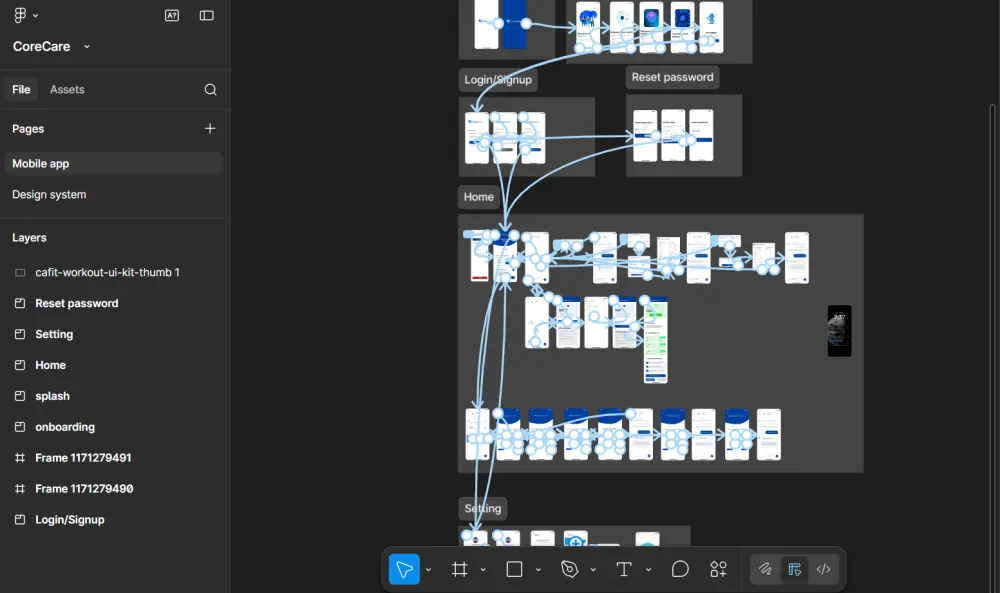Open the Text tool options dropdown
Screen dimensions: 1000x593
point(648,569)
